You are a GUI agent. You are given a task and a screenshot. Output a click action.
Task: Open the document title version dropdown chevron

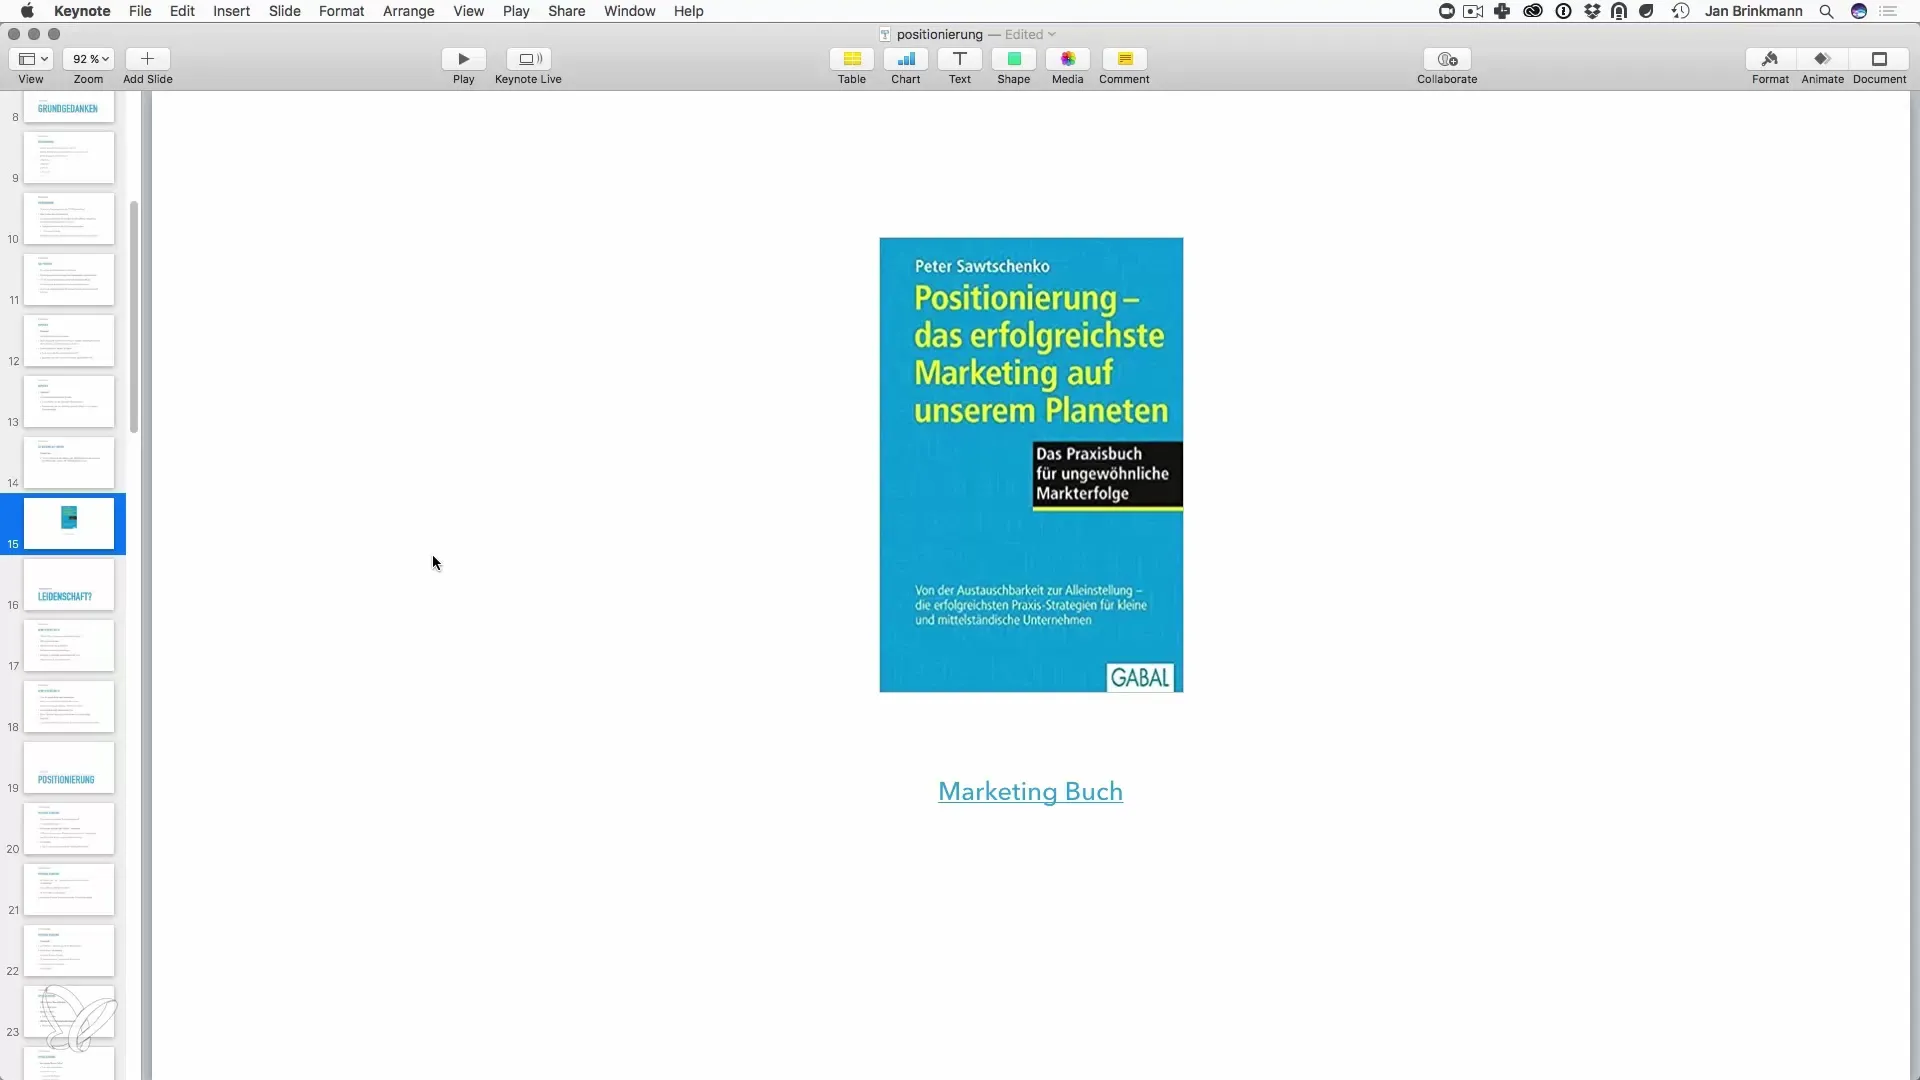(x=1052, y=34)
